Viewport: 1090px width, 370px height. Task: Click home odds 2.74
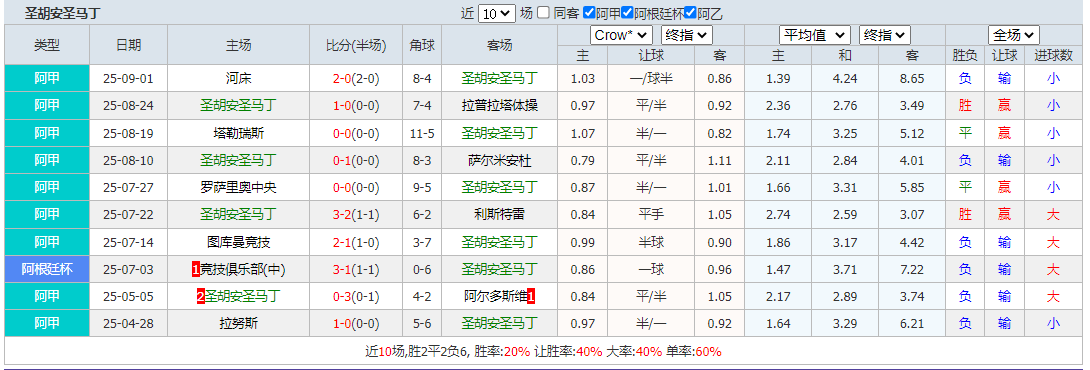[x=778, y=215]
